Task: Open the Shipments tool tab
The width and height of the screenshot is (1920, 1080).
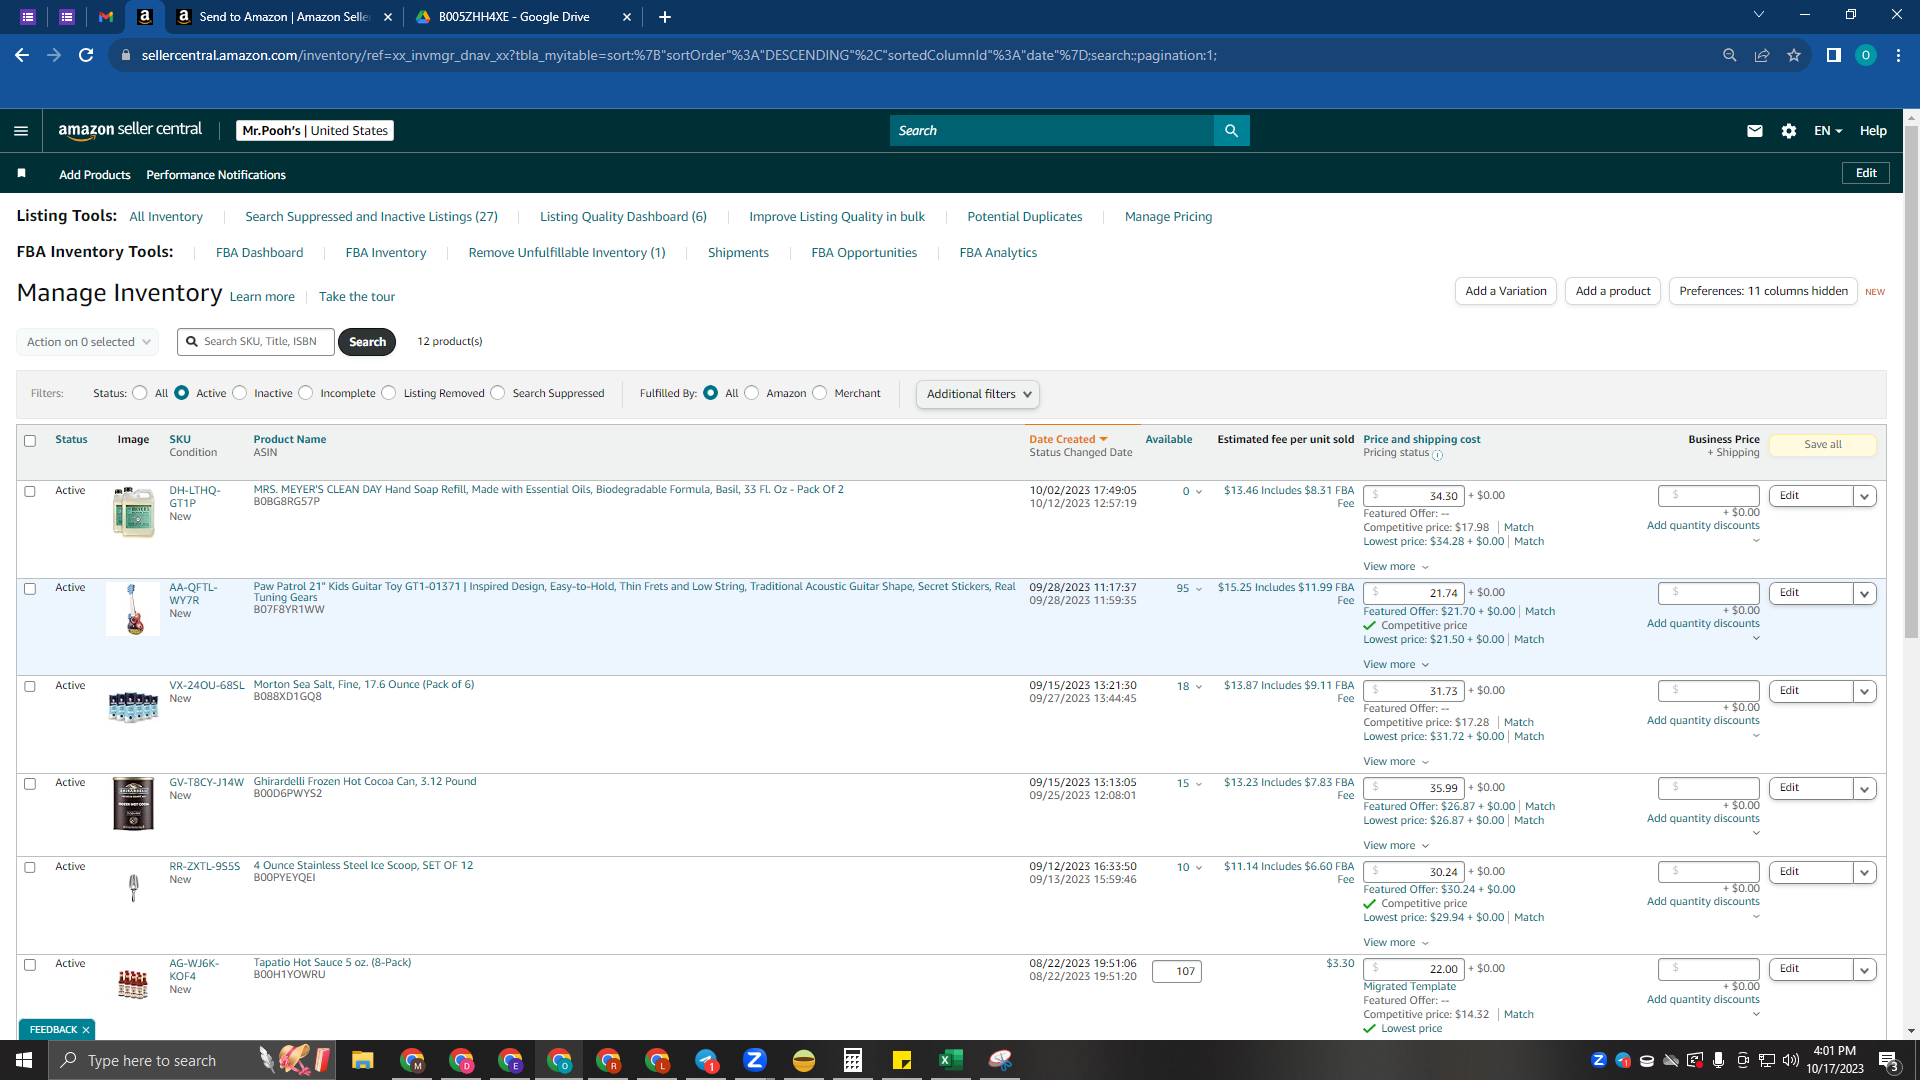Action: click(x=738, y=253)
